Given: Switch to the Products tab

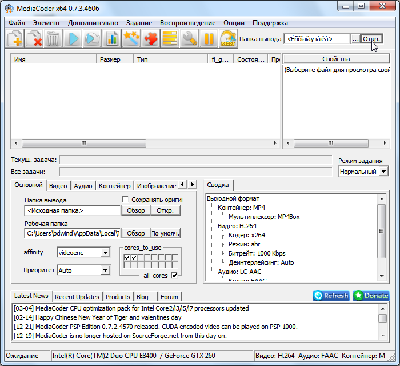Looking at the screenshot, I should pos(118,297).
